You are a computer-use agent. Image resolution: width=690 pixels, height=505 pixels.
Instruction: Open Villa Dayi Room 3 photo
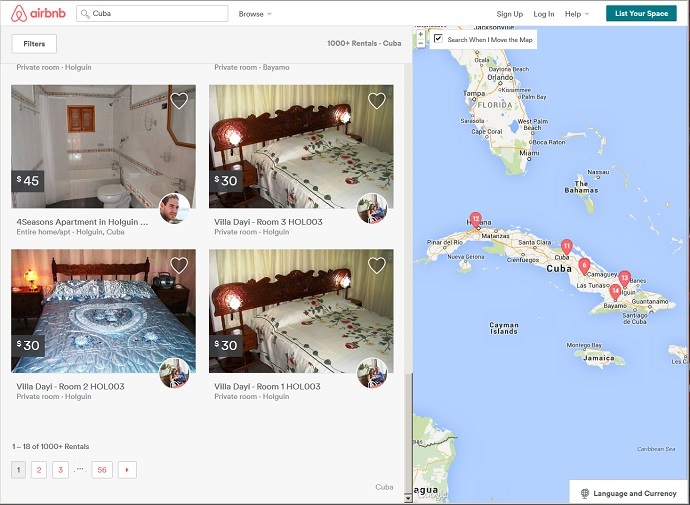click(x=301, y=146)
